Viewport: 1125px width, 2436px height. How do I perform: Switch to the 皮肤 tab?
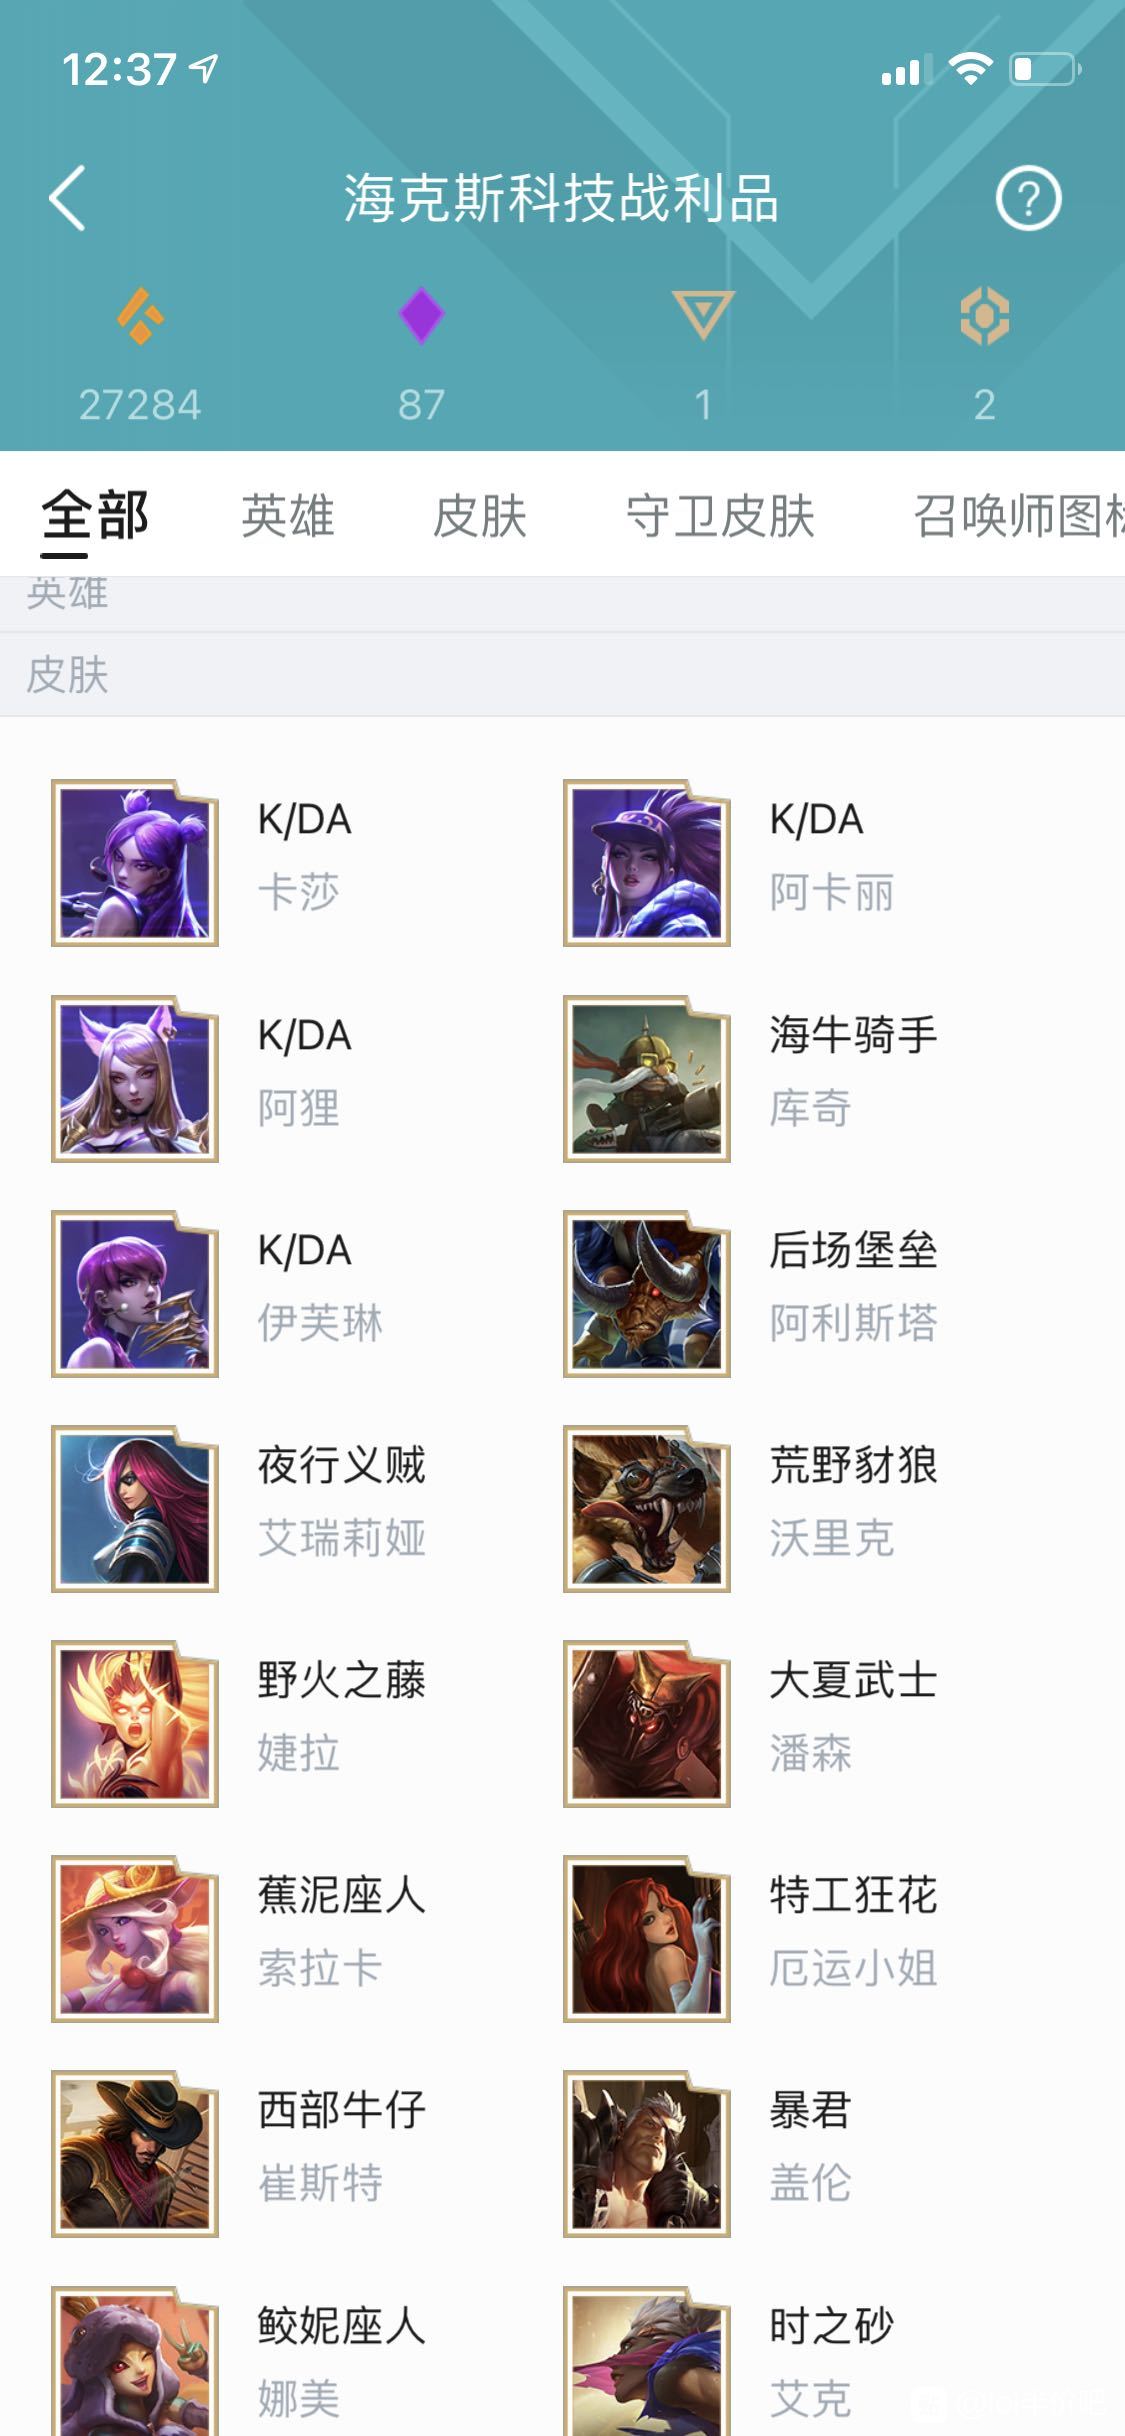[x=479, y=516]
